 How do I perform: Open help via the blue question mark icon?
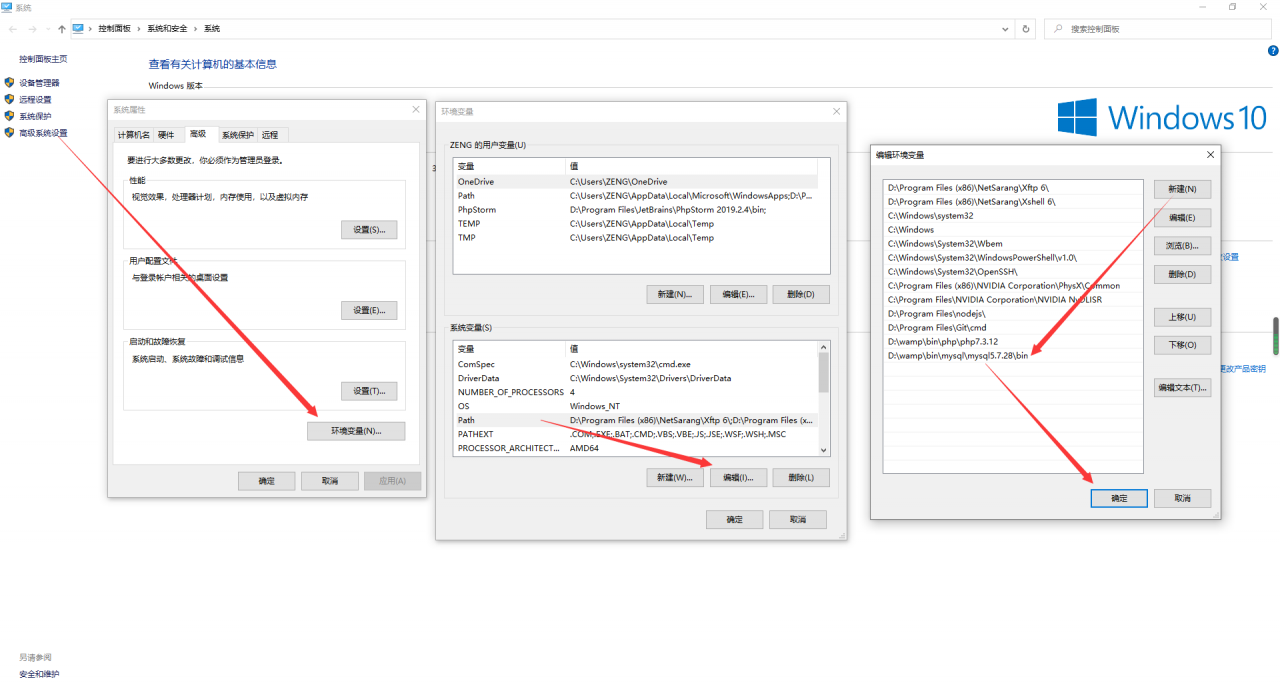[x=1272, y=50]
